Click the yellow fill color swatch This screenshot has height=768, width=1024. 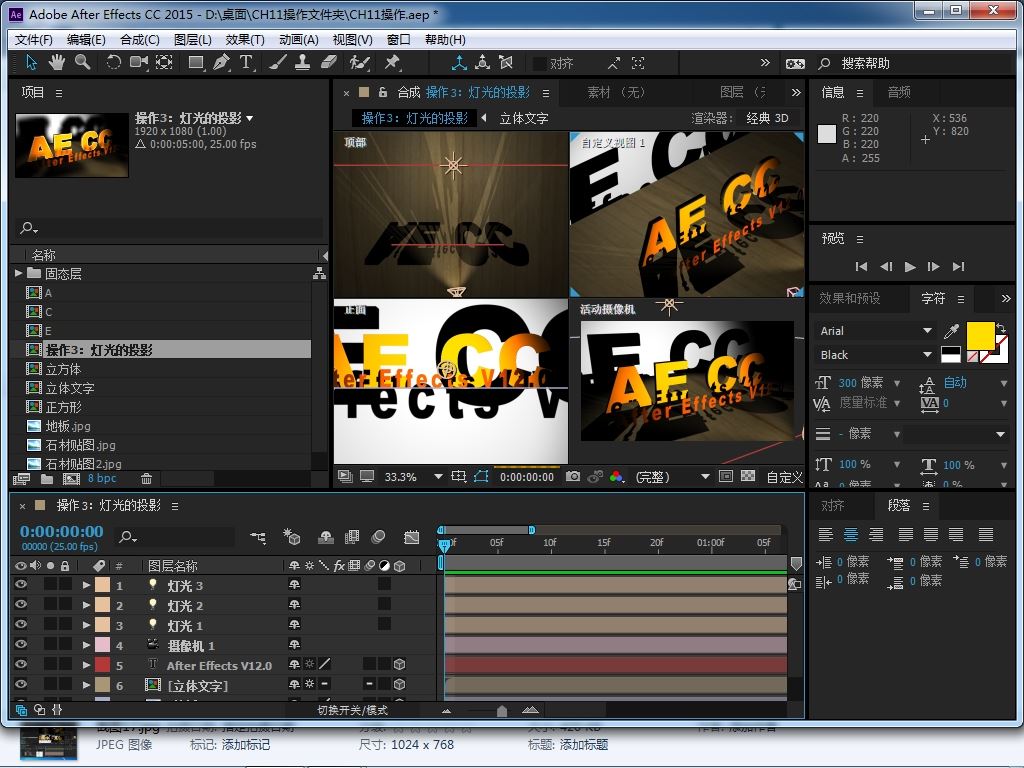[980, 336]
